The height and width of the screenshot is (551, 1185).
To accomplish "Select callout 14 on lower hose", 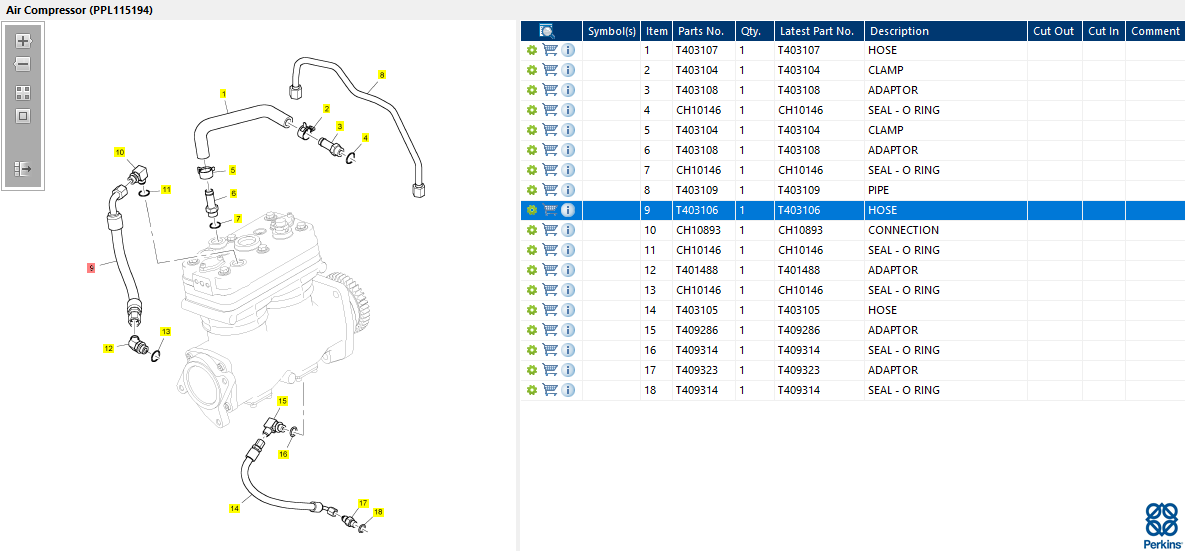I will click(234, 509).
